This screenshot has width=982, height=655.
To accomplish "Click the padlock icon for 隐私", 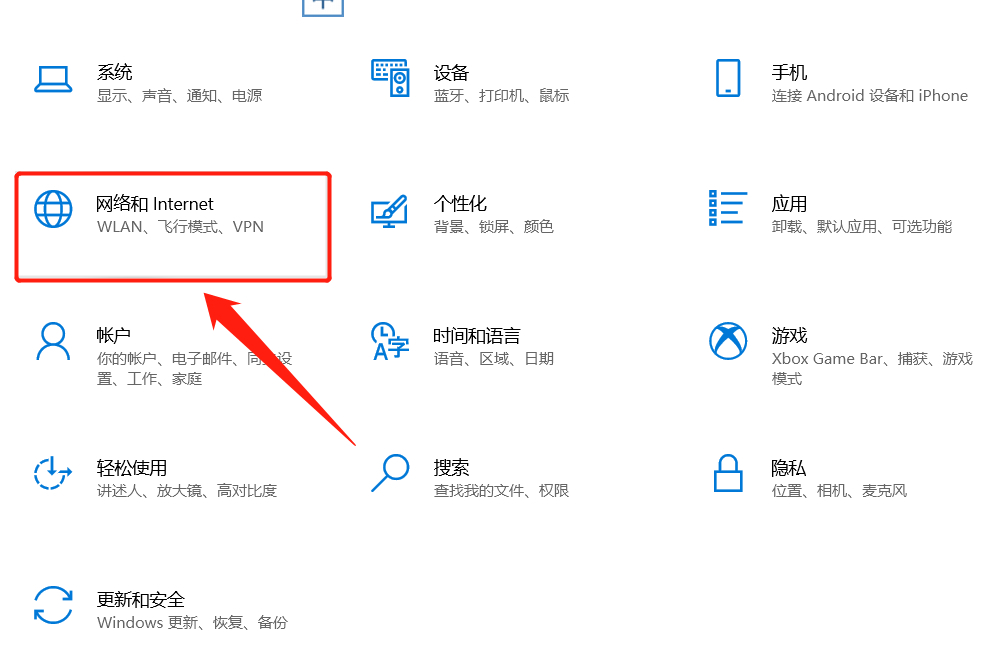I will pyautogui.click(x=727, y=473).
